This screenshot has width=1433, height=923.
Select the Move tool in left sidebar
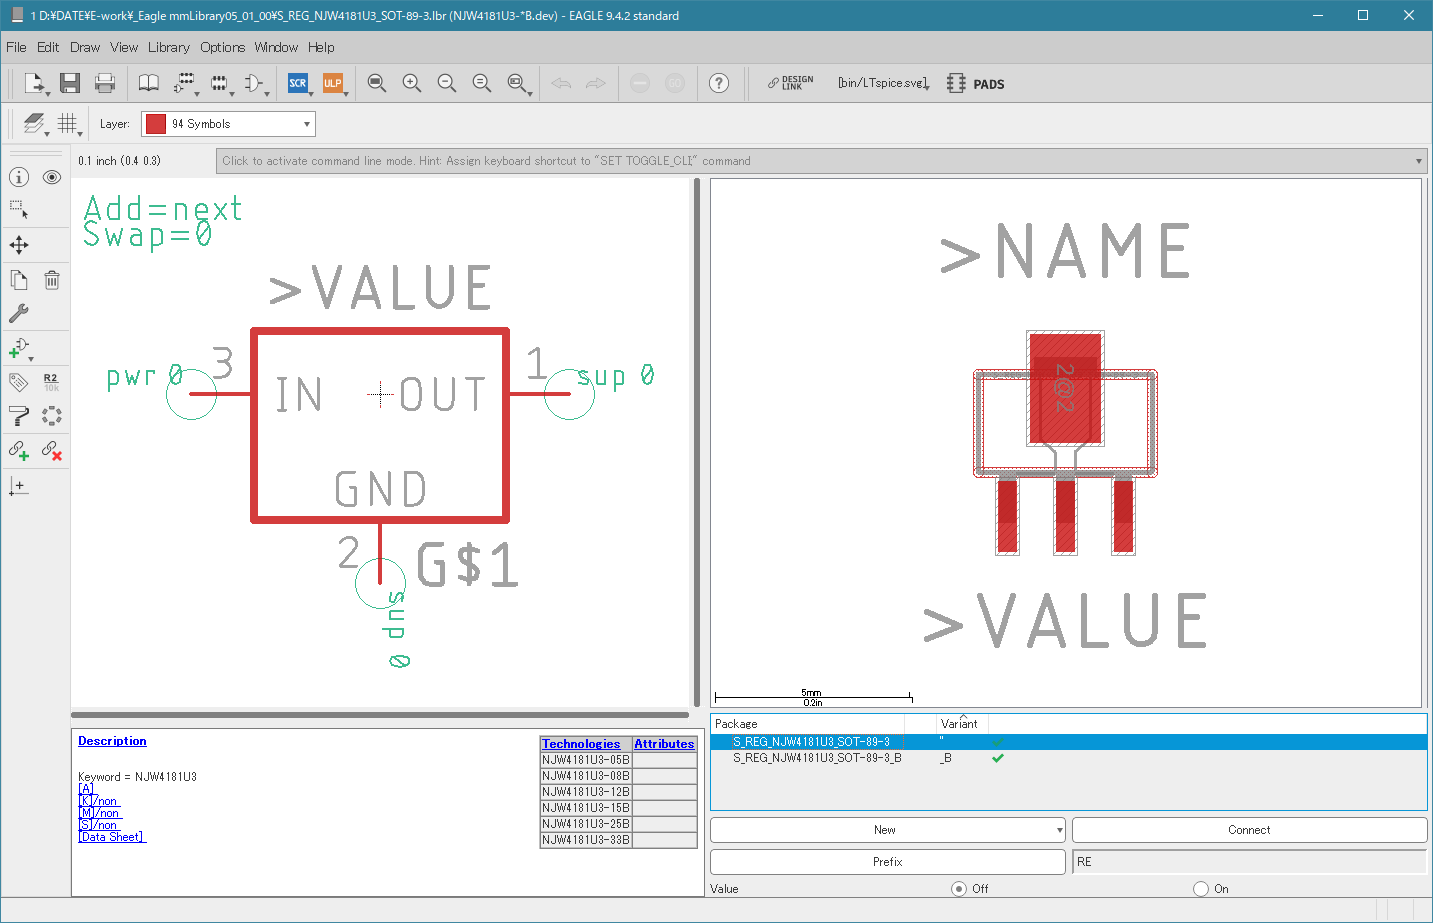[19, 245]
